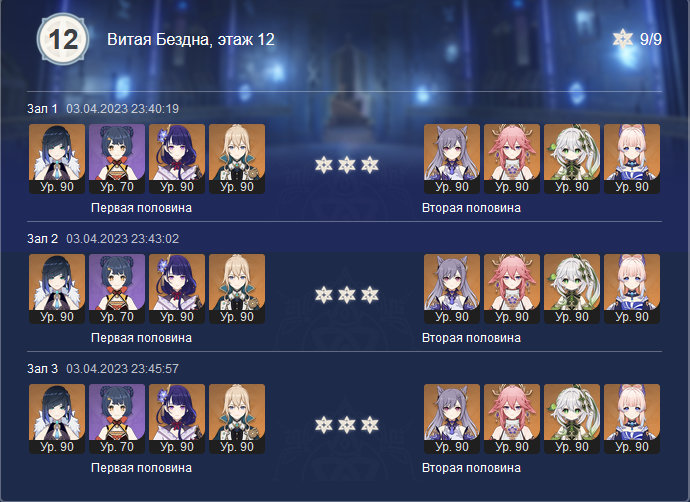Image resolution: width=690 pixels, height=502 pixels.
Task: Click 'Вторая половина' label under Зал 2
Action: point(471,338)
